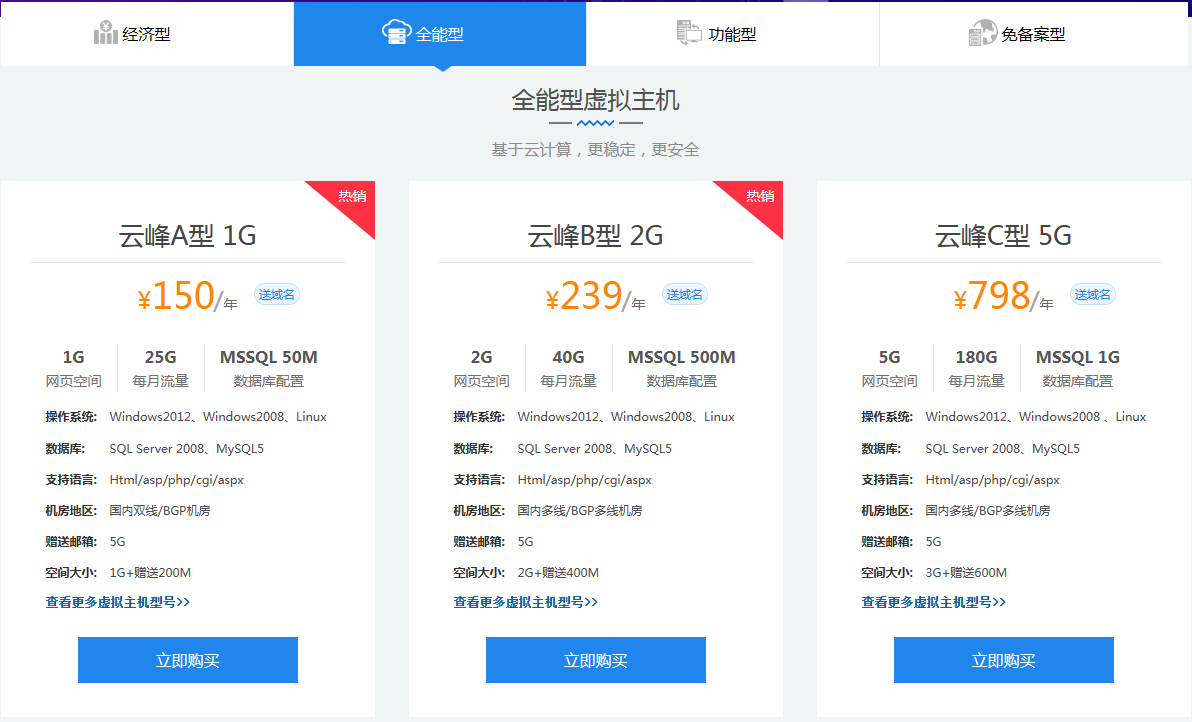Purchase 云峰C型 5G via 立即购买 button
This screenshot has height=722, width=1192.
[1003, 660]
